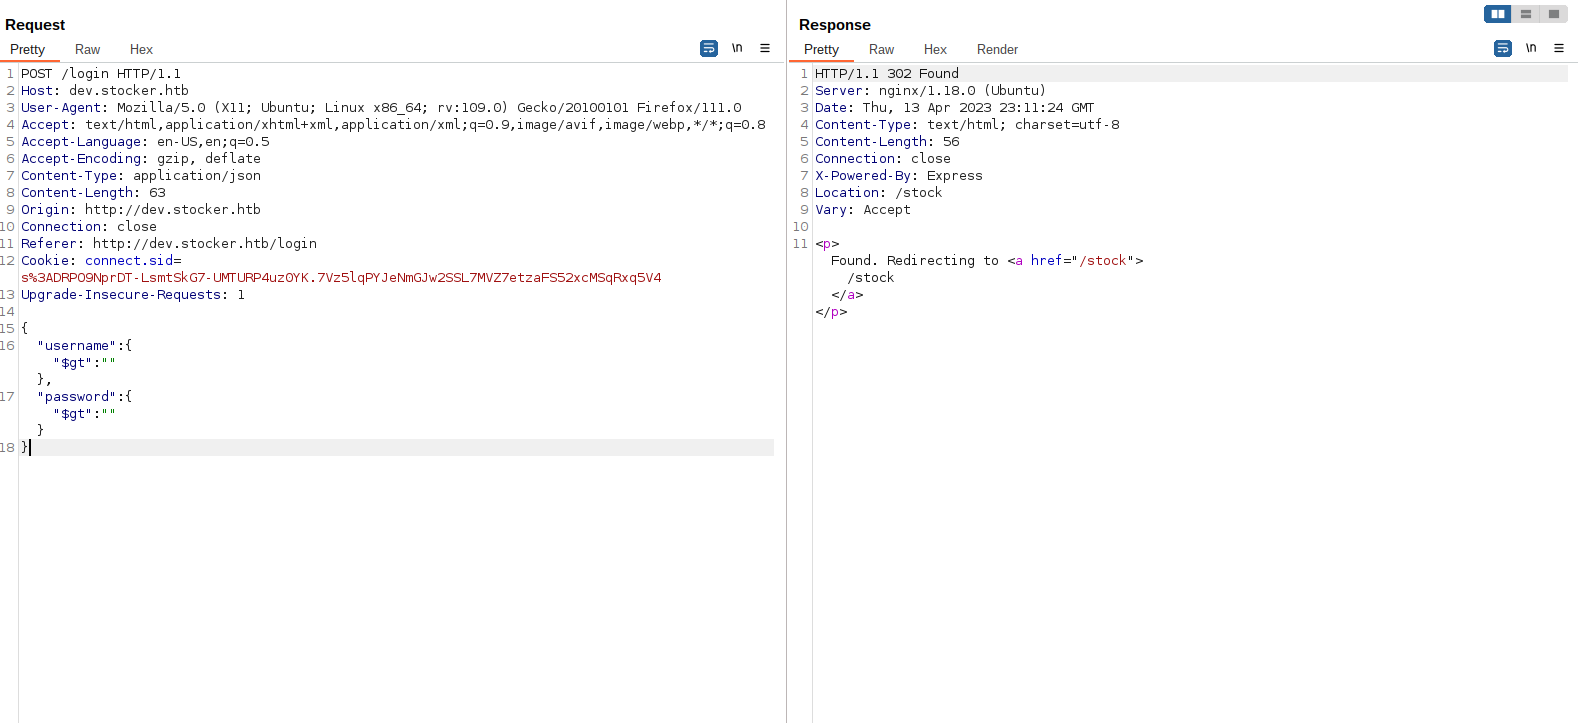
Task: Click the 'POST /login HTTP/1.1' request line
Action: (x=101, y=73)
